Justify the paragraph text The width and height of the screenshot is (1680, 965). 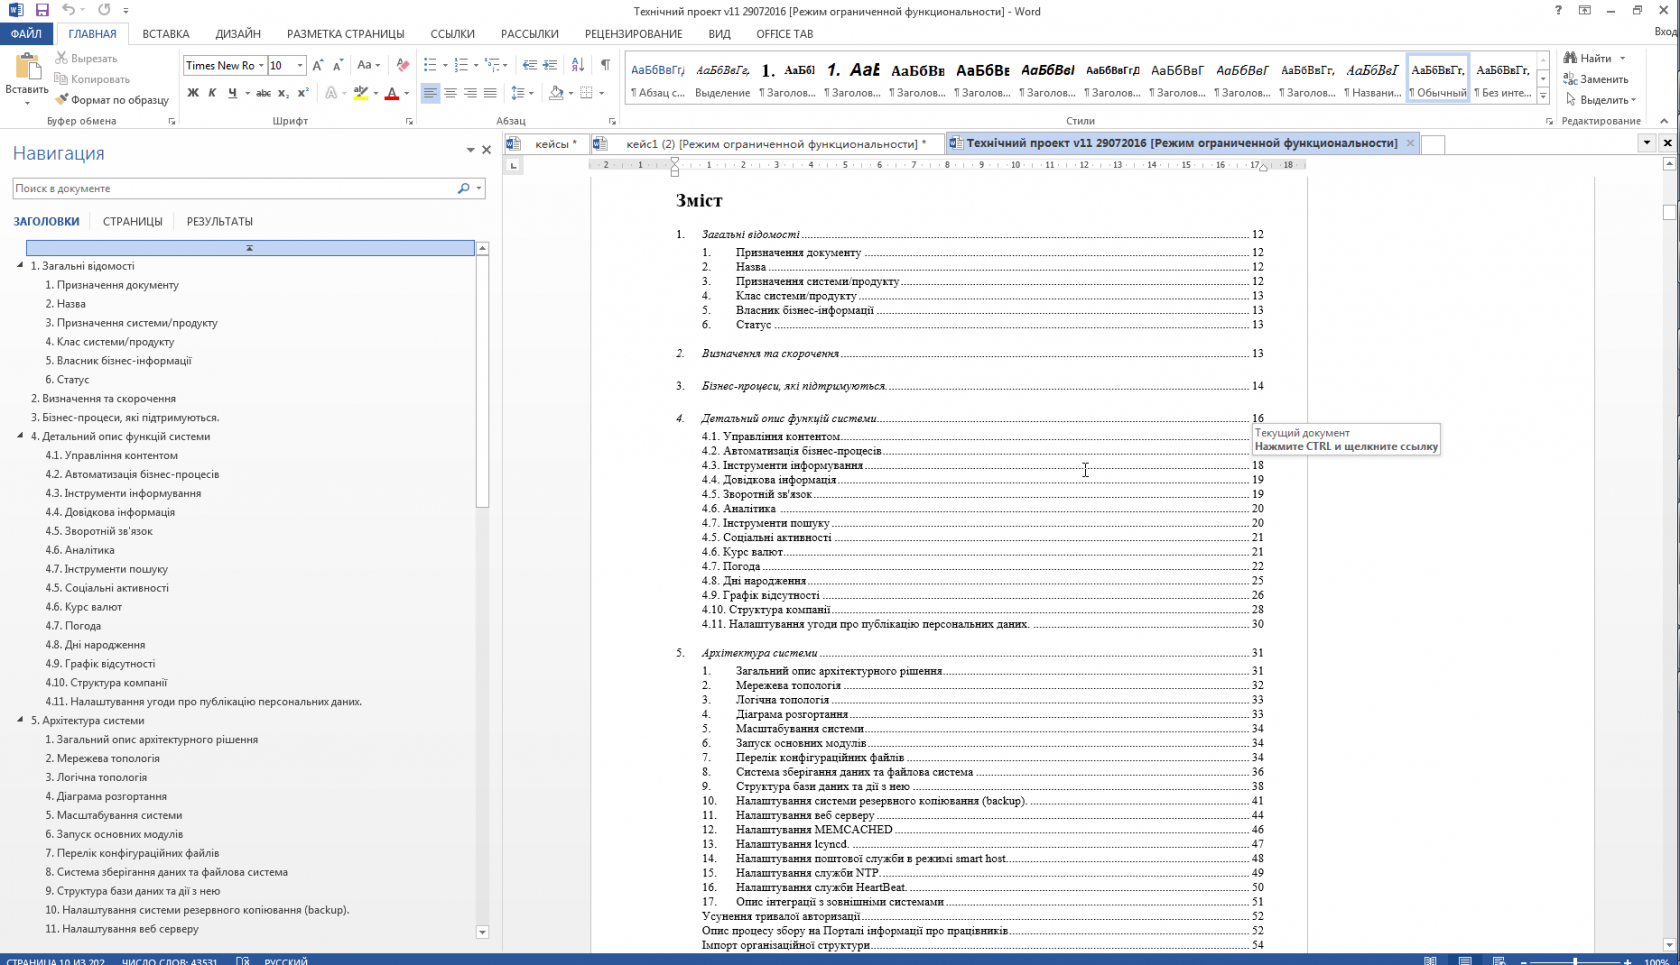(x=490, y=93)
